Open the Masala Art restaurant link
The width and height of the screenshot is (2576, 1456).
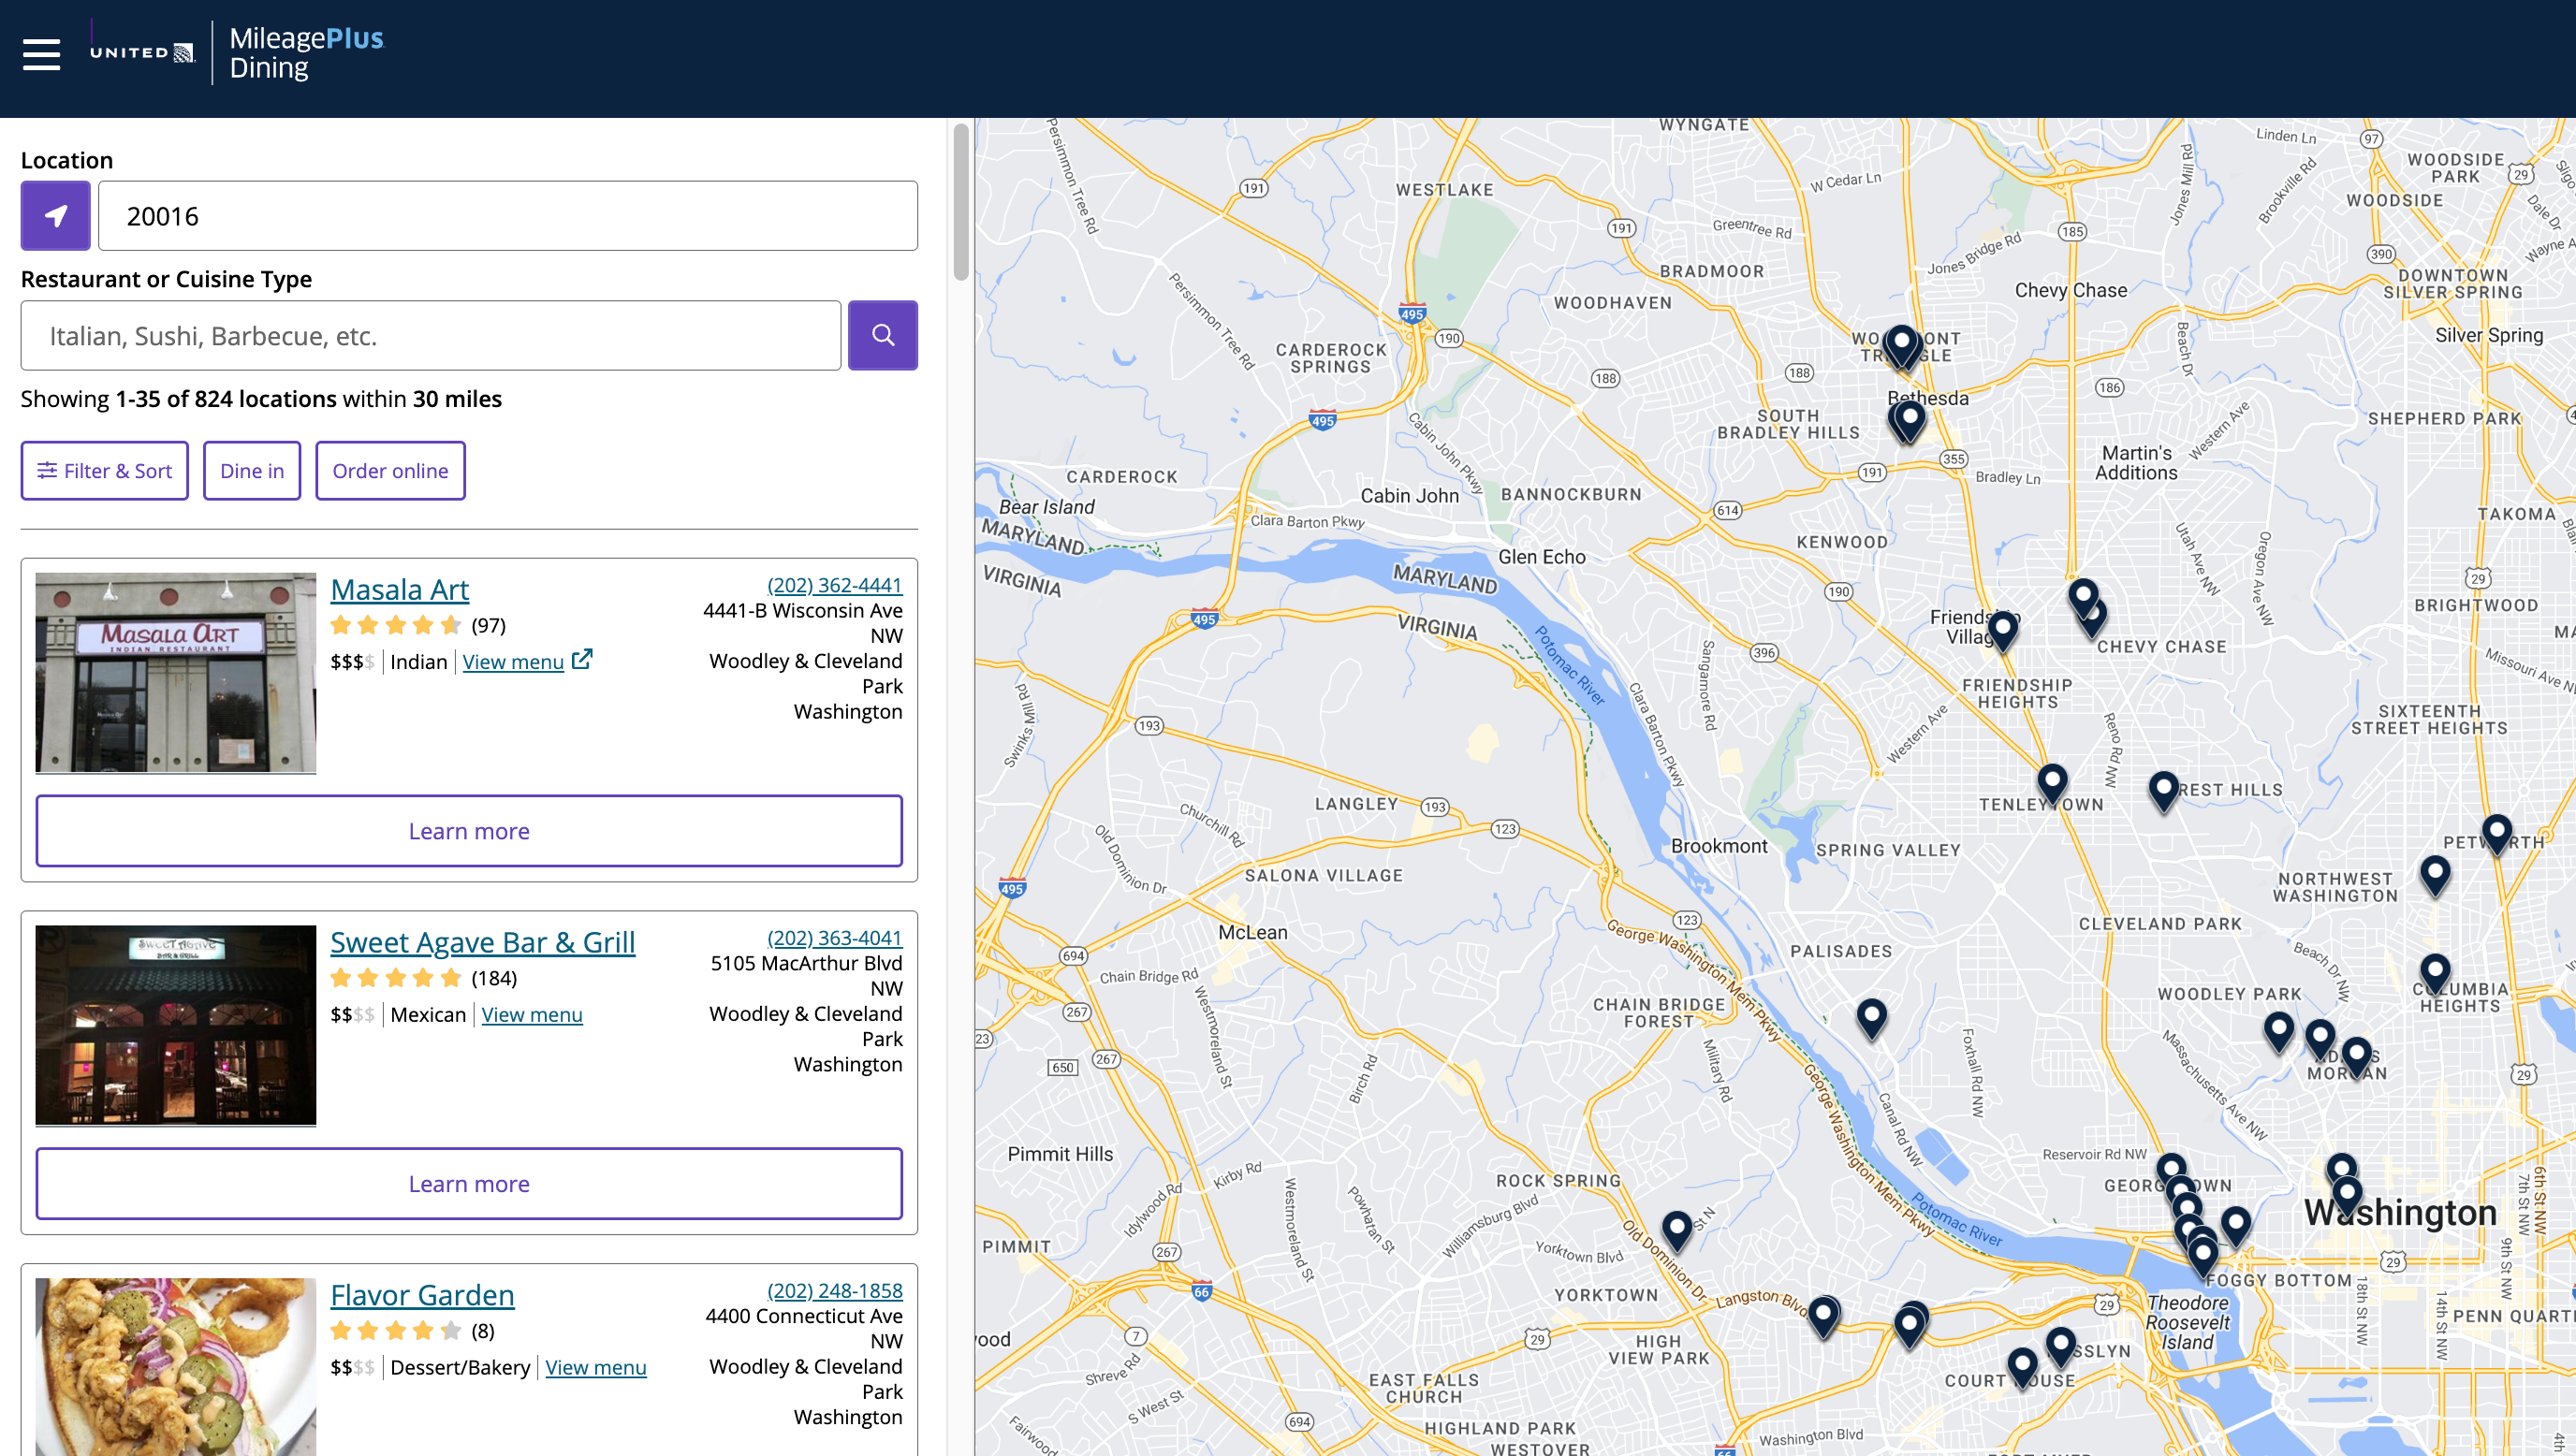coord(399,589)
